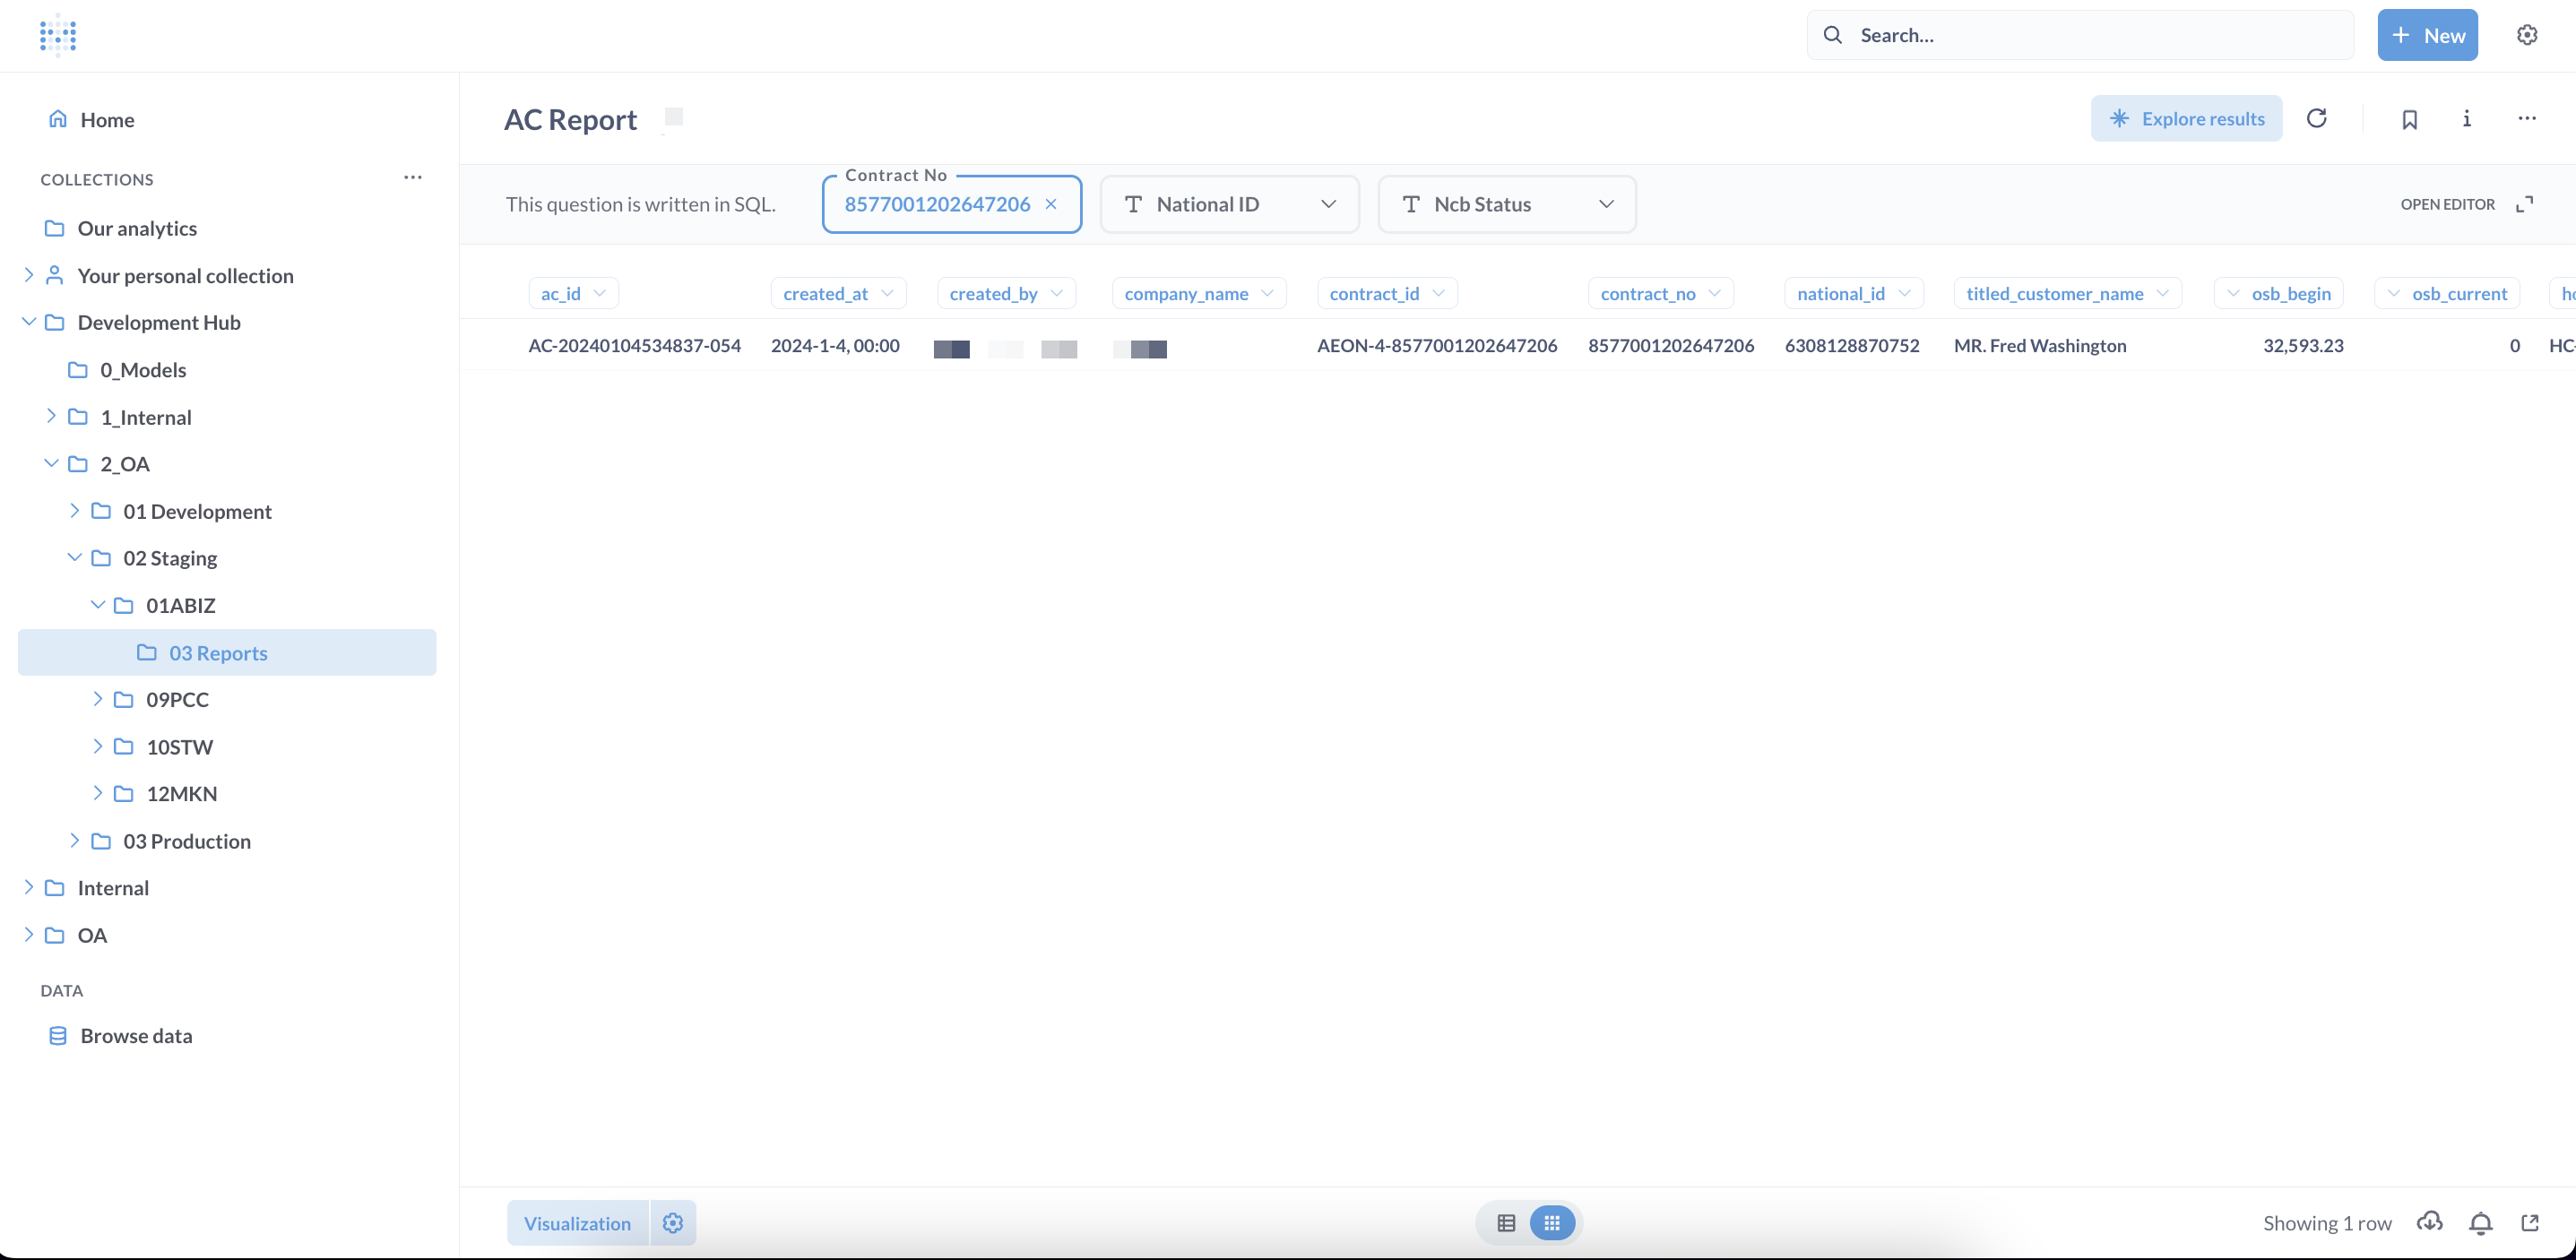Click the refresh results icon
The width and height of the screenshot is (2576, 1260).
tap(2316, 119)
